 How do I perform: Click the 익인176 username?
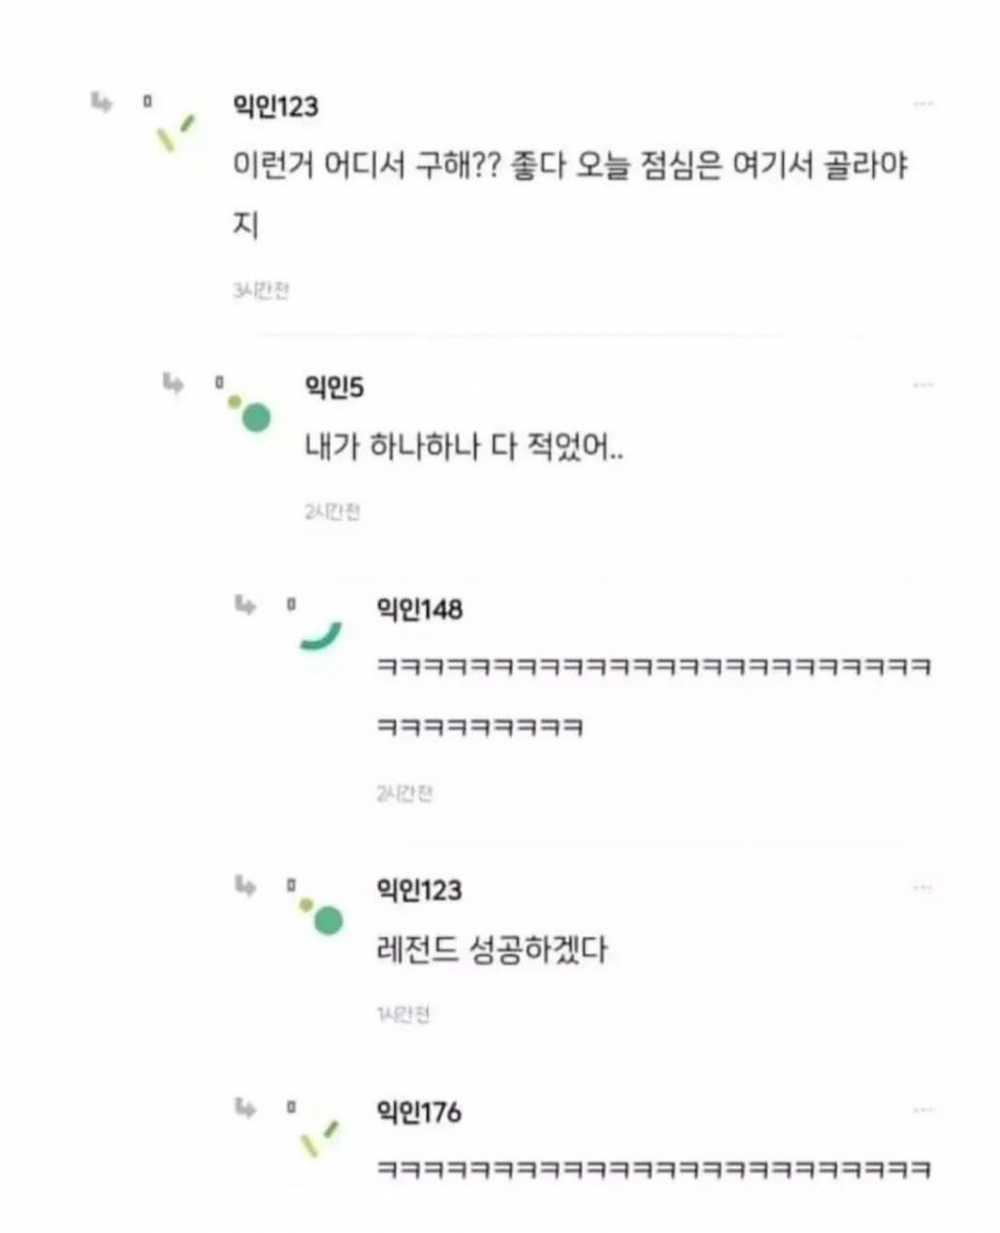pyautogui.click(x=419, y=1111)
